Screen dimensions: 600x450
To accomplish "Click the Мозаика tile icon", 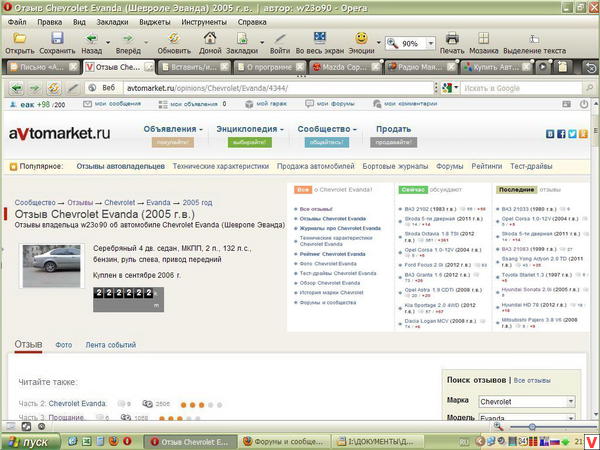I will pyautogui.click(x=484, y=38).
